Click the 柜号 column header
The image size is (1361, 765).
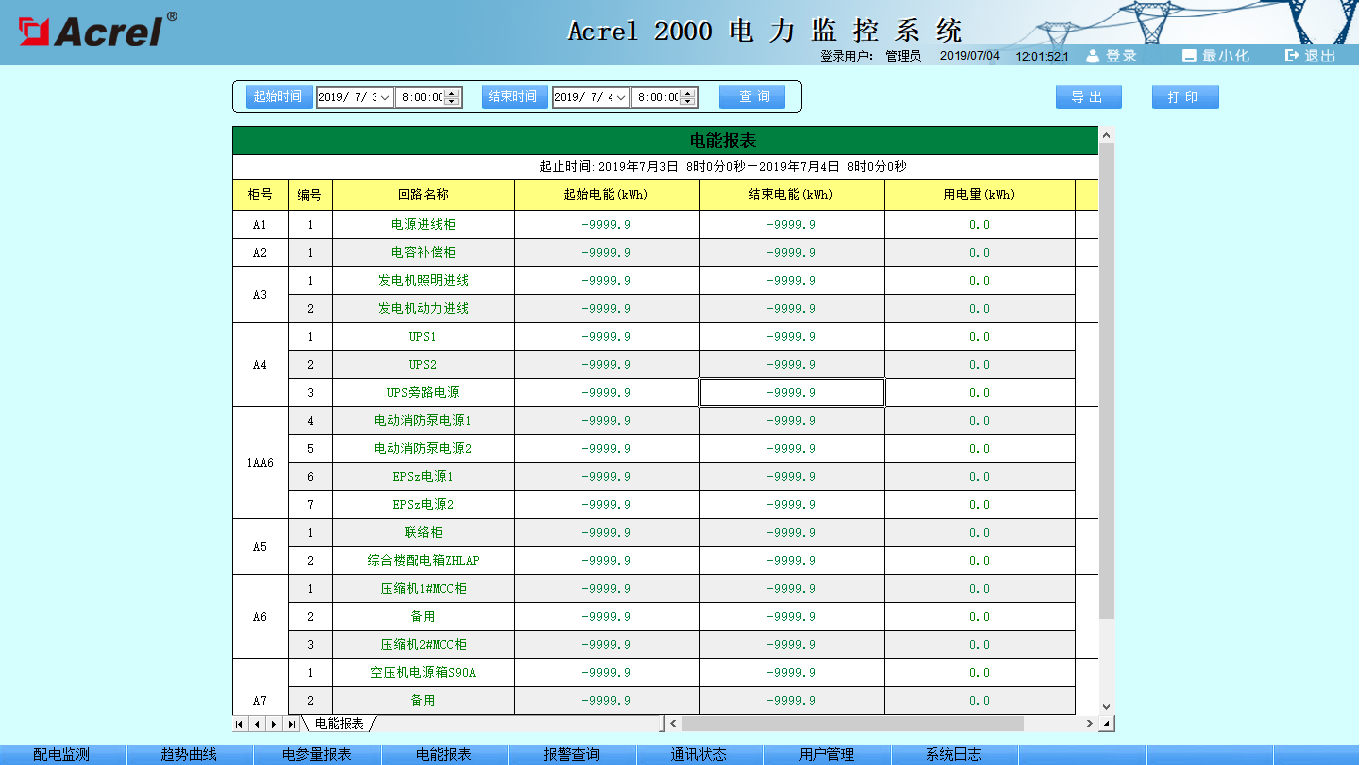tap(260, 195)
